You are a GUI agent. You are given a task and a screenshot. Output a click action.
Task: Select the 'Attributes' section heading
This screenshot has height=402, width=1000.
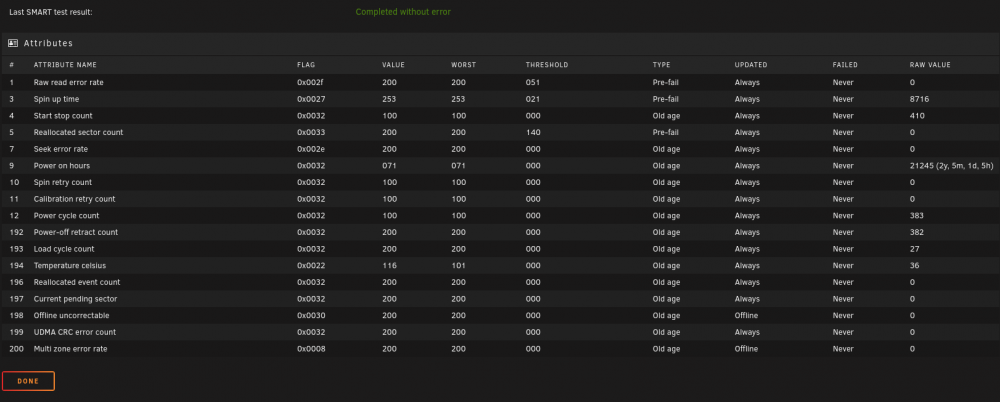click(48, 43)
